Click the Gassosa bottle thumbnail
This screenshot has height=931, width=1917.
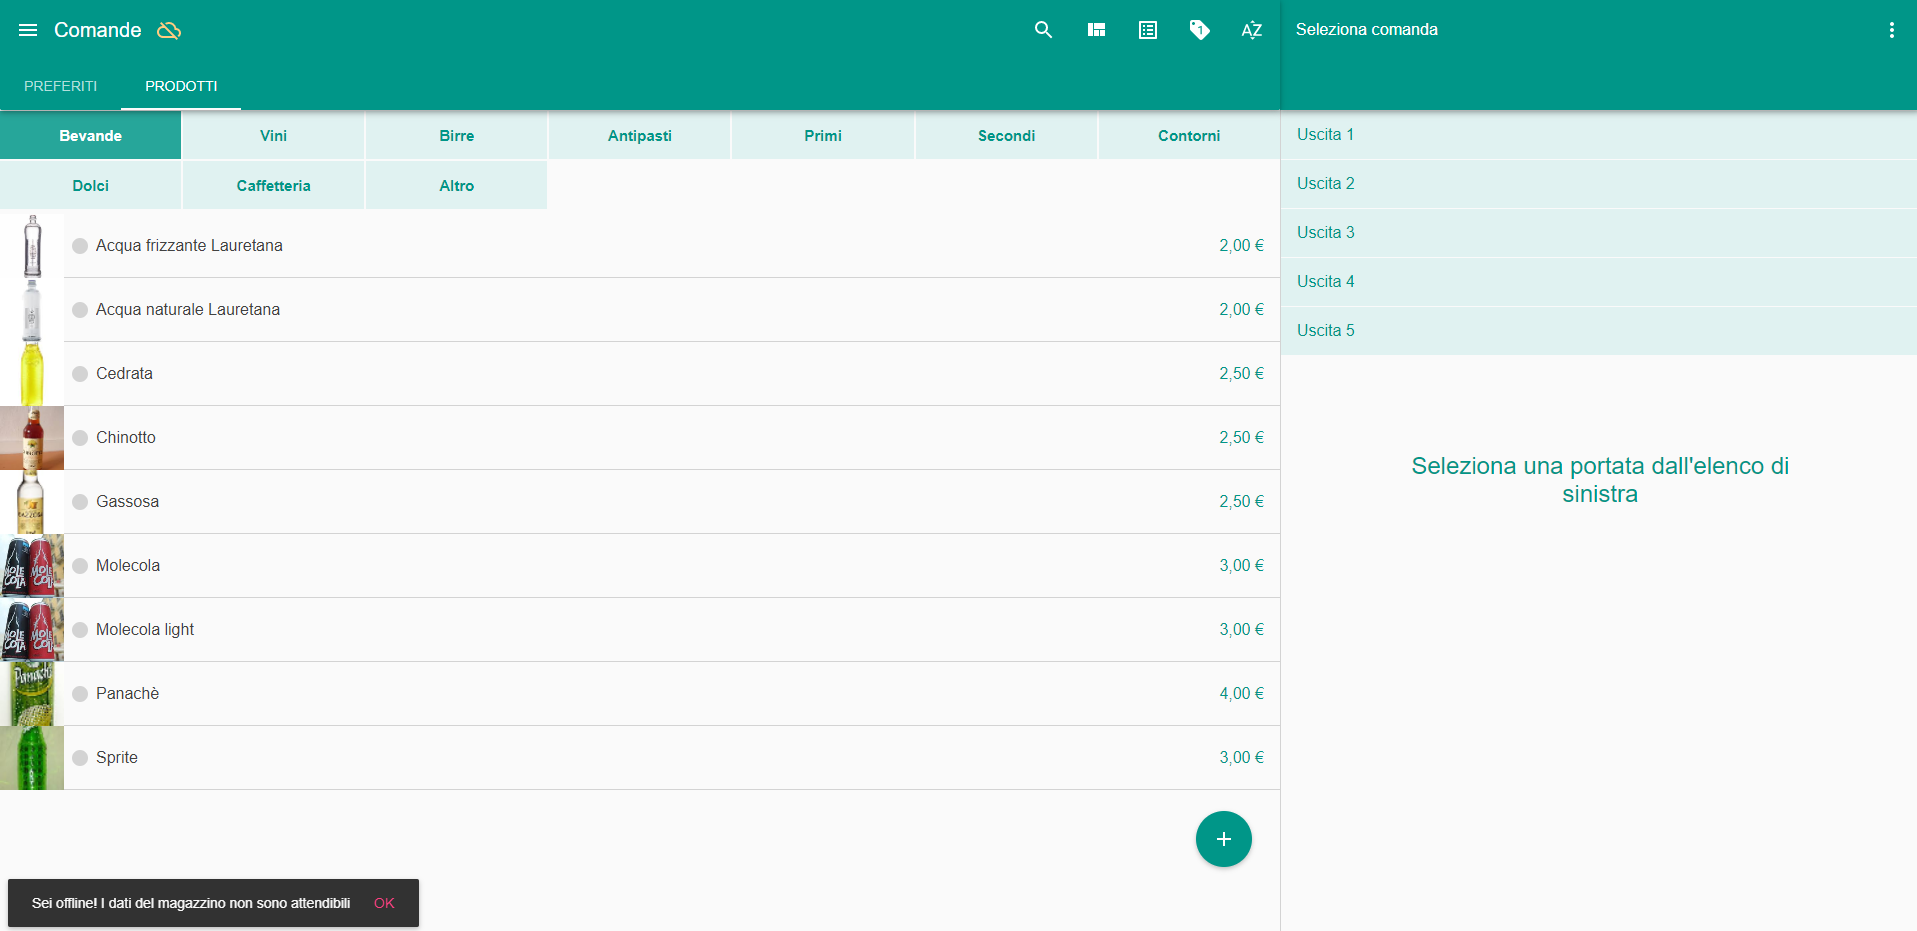[x=32, y=502]
